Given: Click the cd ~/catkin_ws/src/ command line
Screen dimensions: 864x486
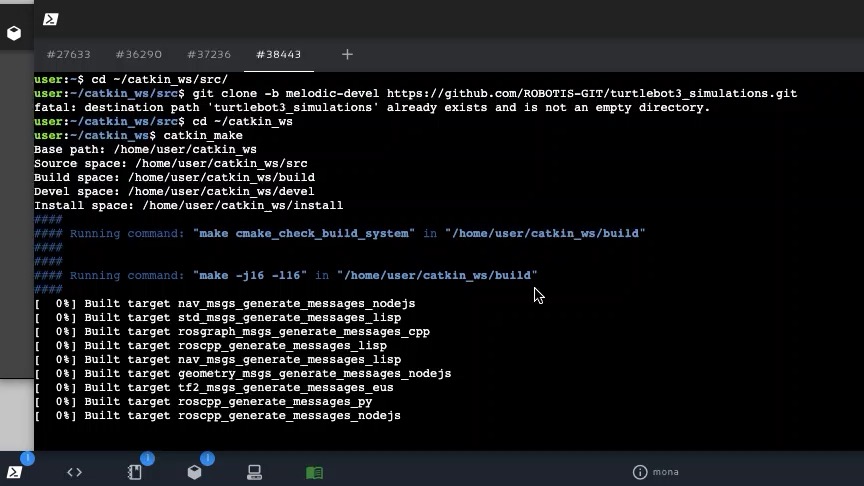Looking at the screenshot, I should click(131, 79).
